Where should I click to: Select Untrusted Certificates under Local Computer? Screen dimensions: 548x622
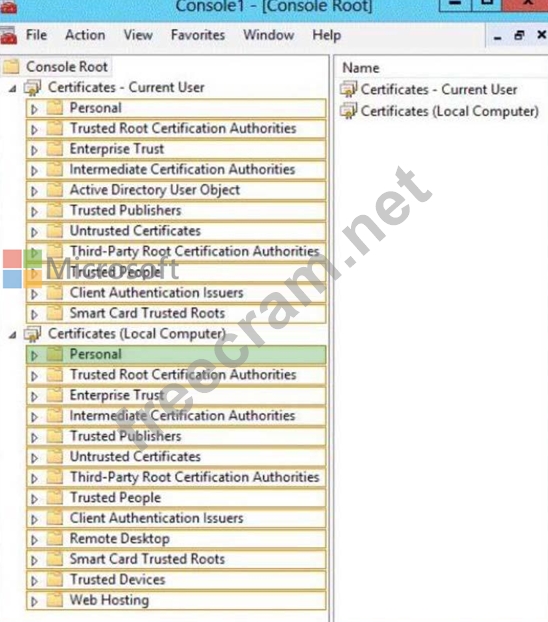[176, 457]
